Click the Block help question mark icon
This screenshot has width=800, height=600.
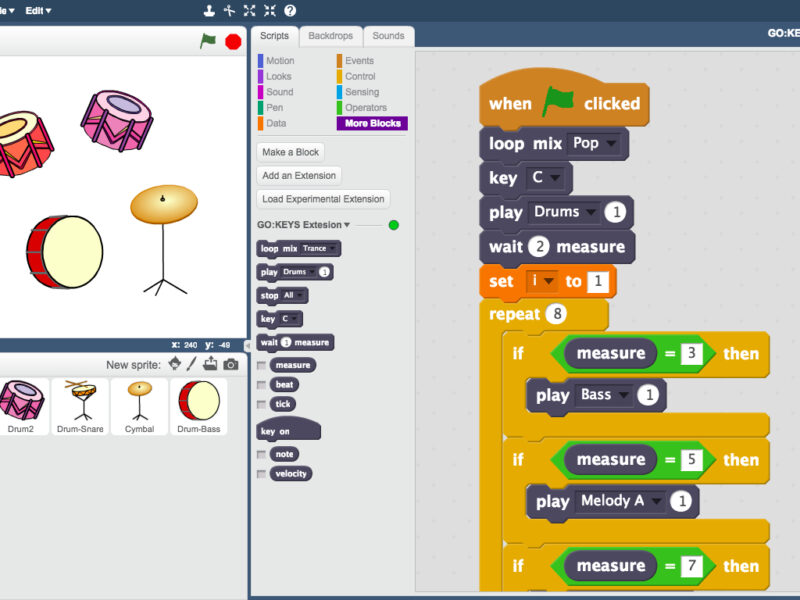coord(290,11)
